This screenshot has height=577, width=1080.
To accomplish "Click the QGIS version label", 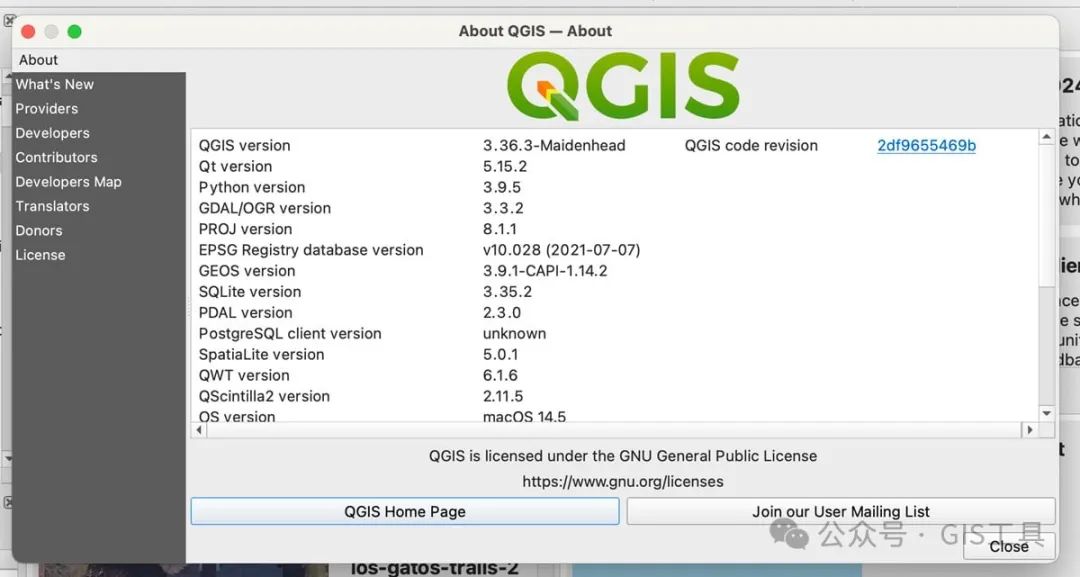I will tap(245, 145).
